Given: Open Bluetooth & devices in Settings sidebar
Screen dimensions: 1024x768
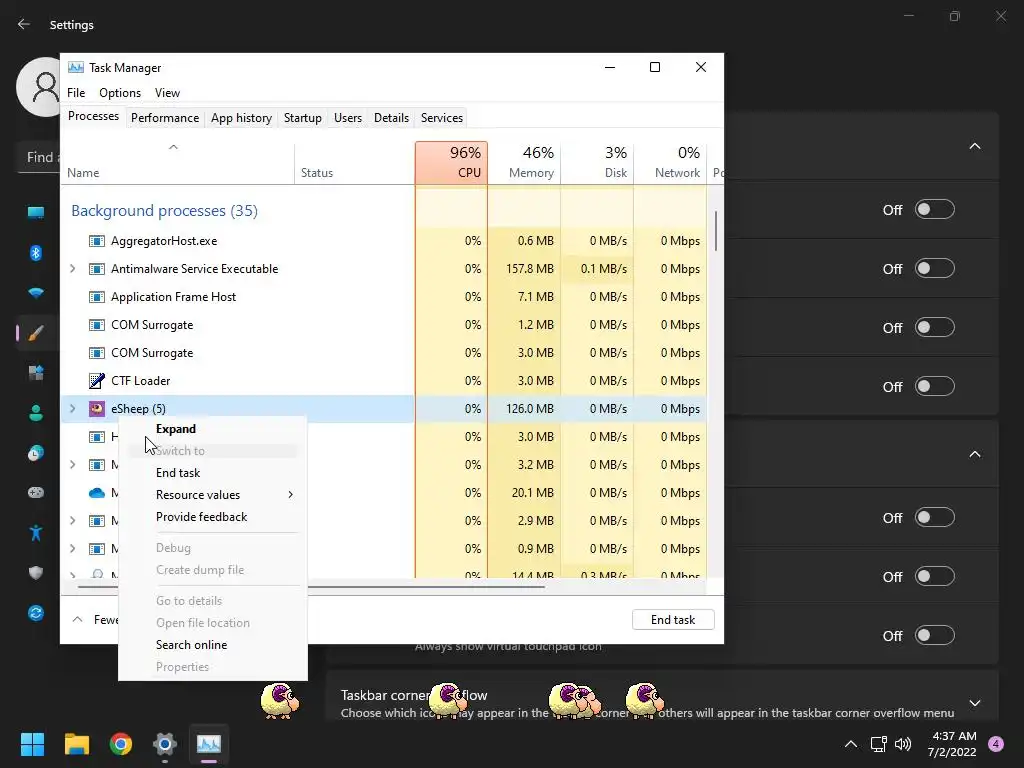Looking at the screenshot, I should tap(36, 253).
